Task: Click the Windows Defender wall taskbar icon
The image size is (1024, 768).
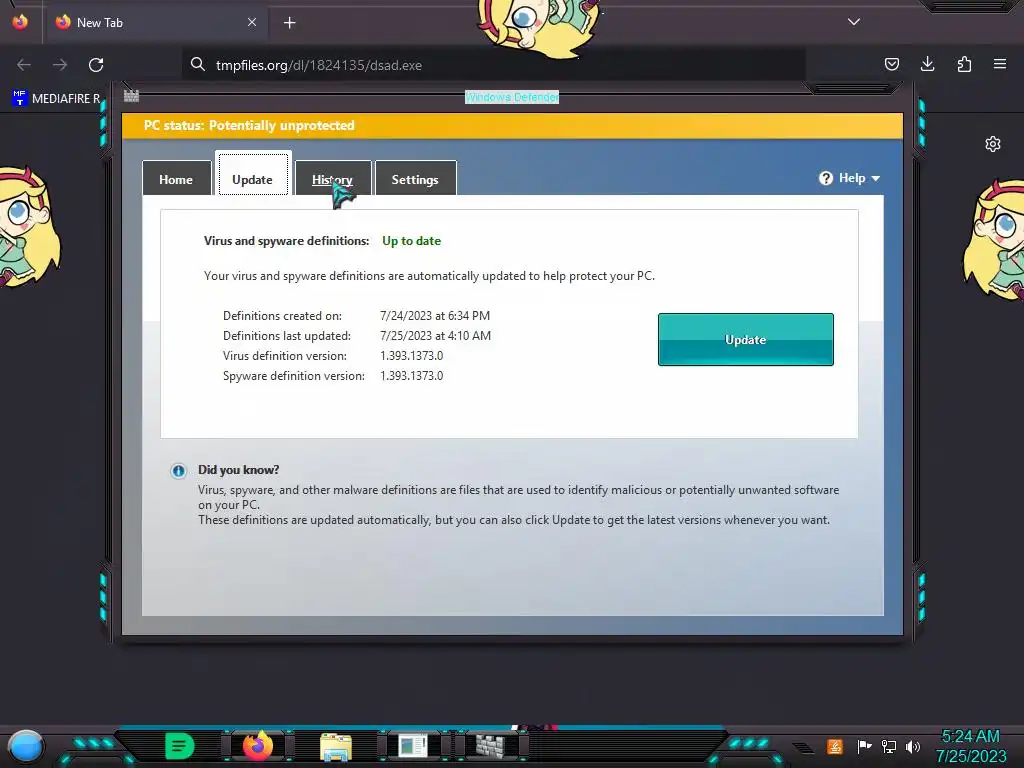Action: 490,746
